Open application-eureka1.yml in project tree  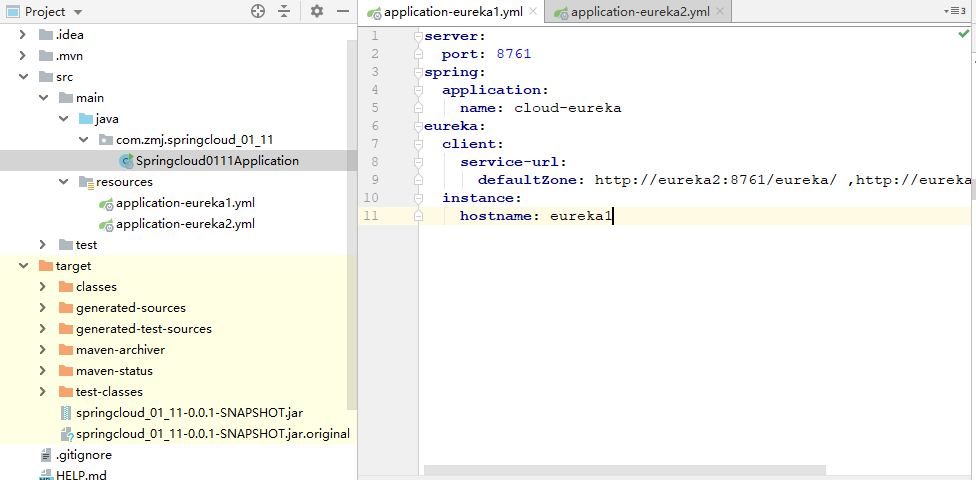185,203
